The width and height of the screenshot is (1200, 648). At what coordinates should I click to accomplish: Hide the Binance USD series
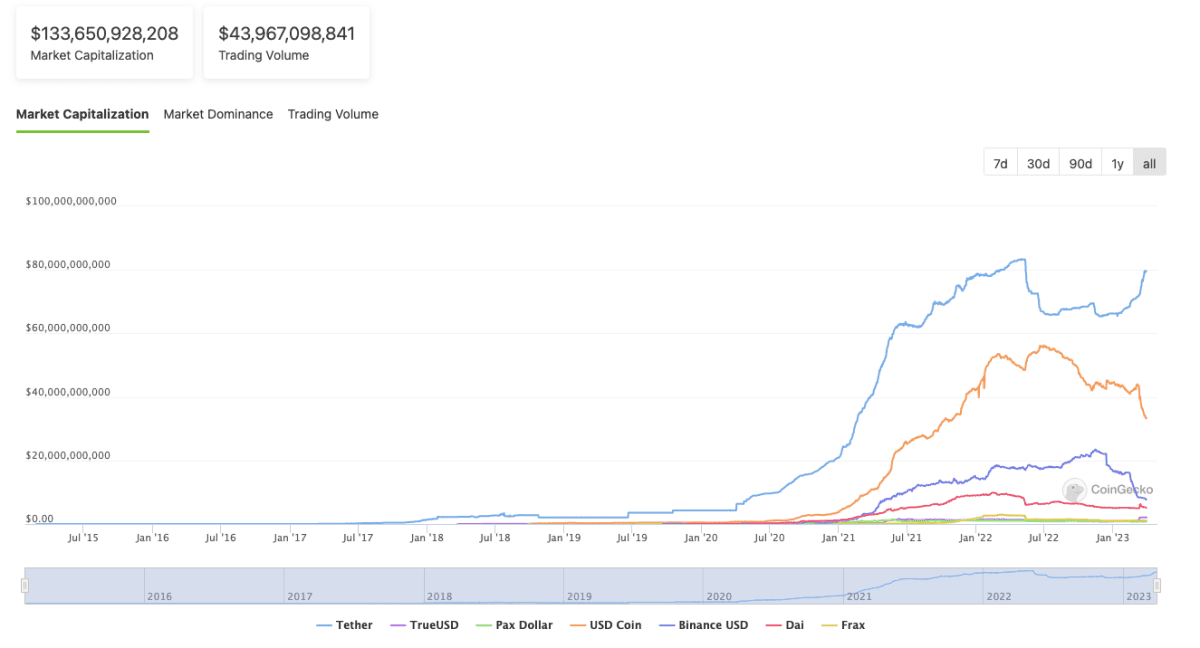point(703,625)
